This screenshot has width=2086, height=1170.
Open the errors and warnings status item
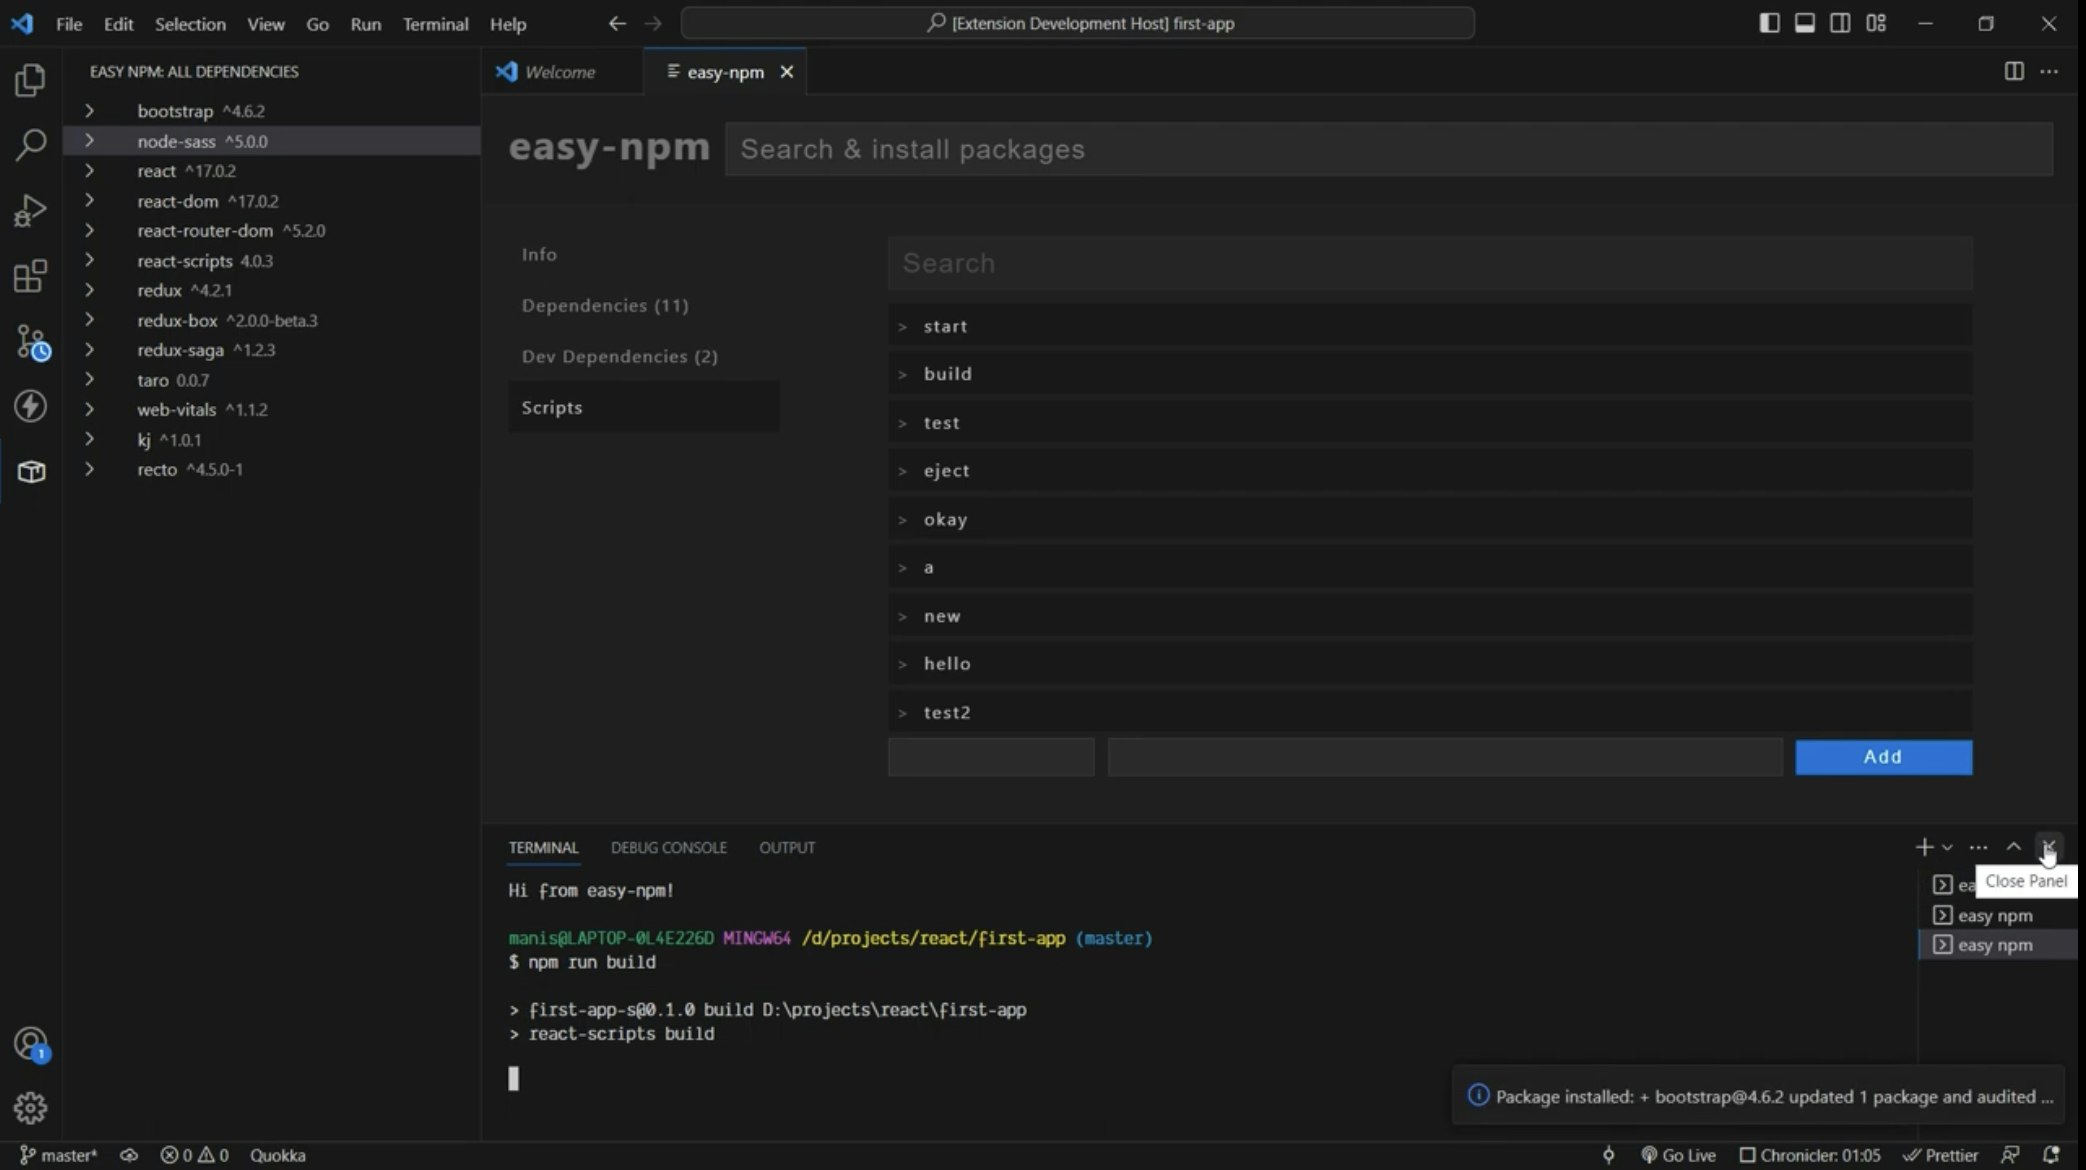(x=194, y=1155)
